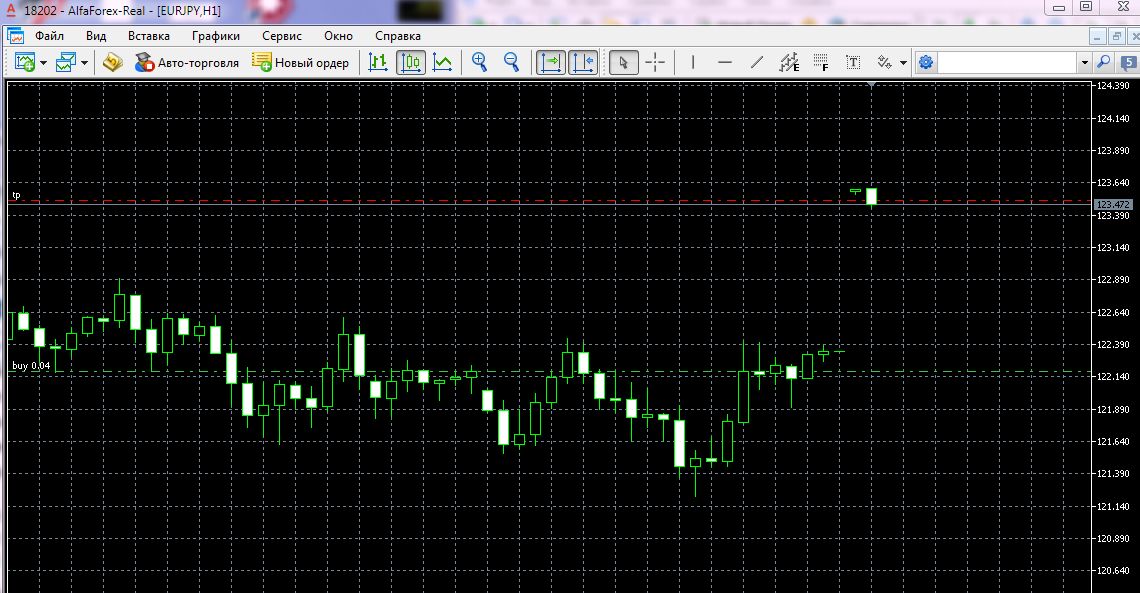
Task: Select the red tp take-profit line label
Action: [16, 195]
